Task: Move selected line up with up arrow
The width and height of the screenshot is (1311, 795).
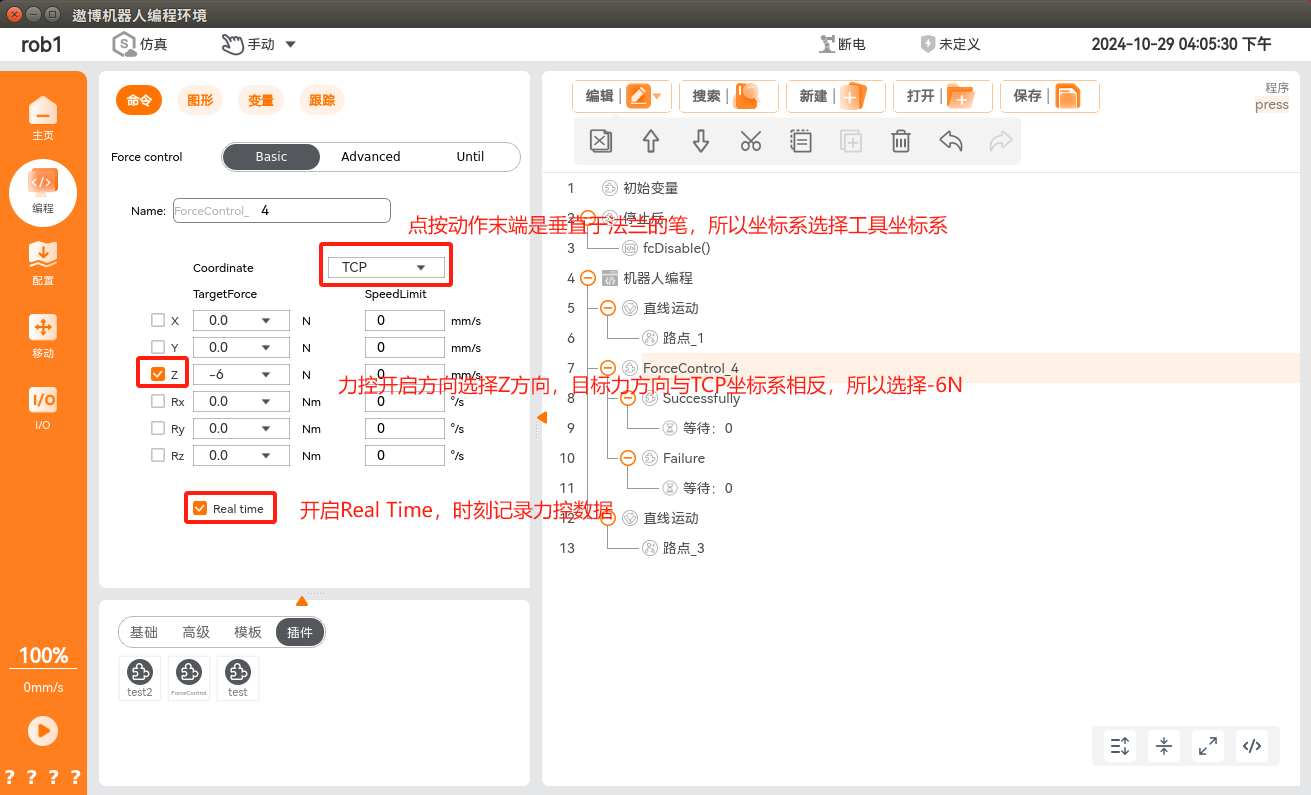Action: pos(651,142)
